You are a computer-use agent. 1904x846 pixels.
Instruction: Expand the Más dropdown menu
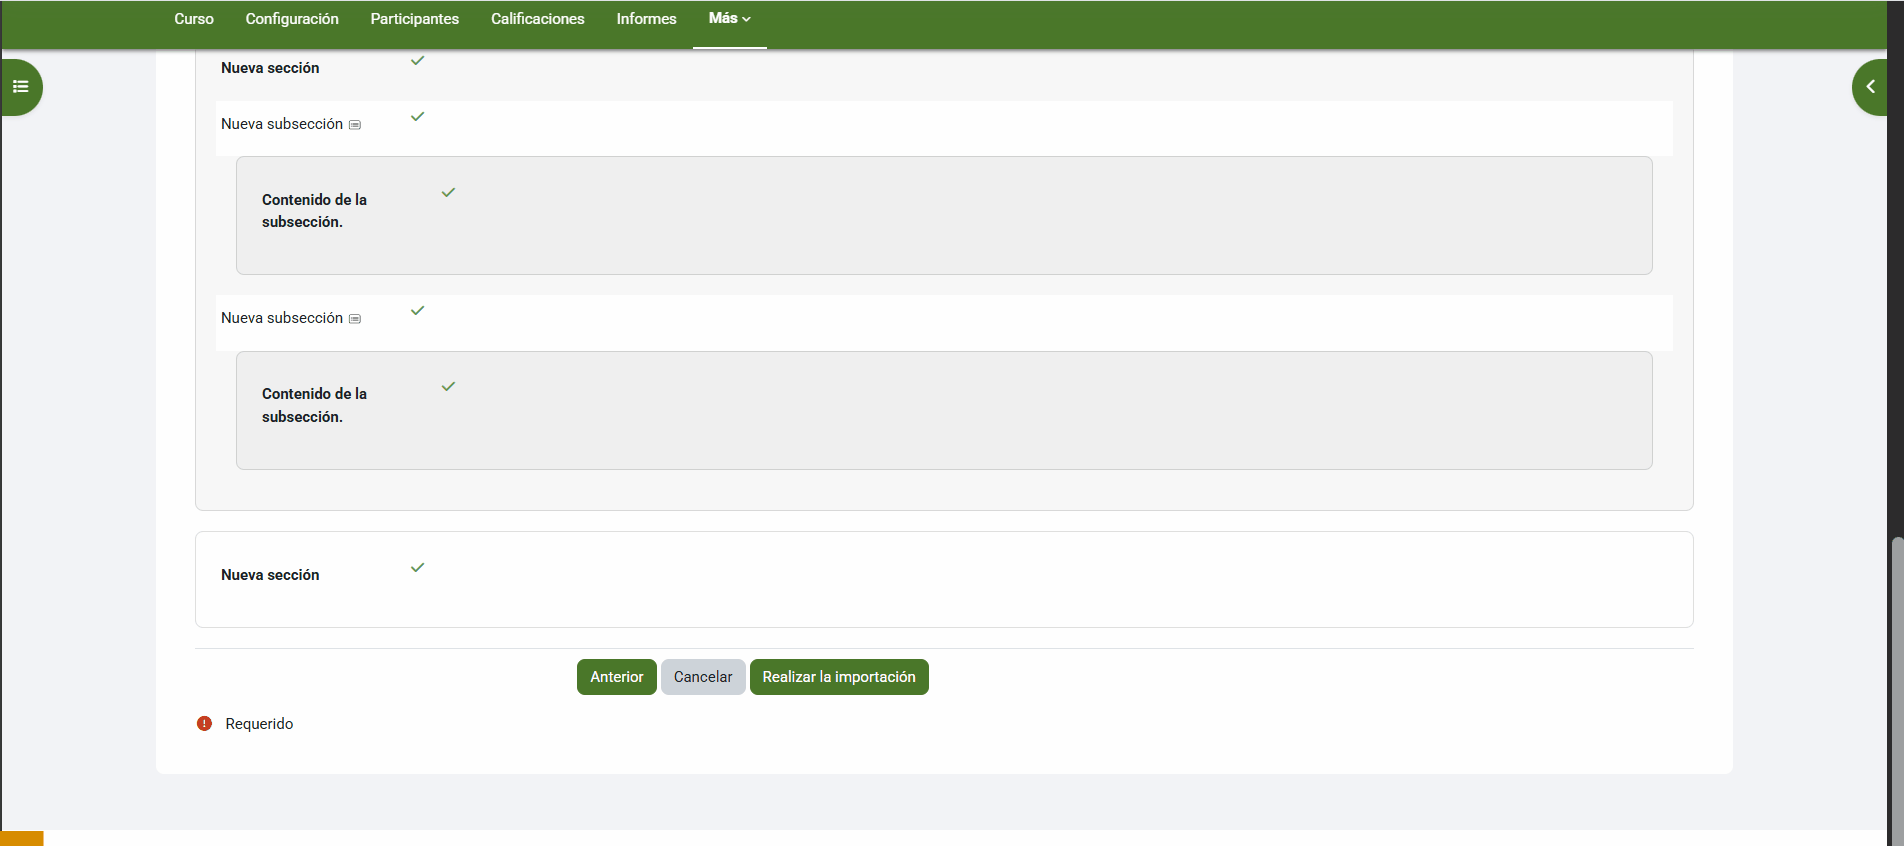click(x=729, y=19)
